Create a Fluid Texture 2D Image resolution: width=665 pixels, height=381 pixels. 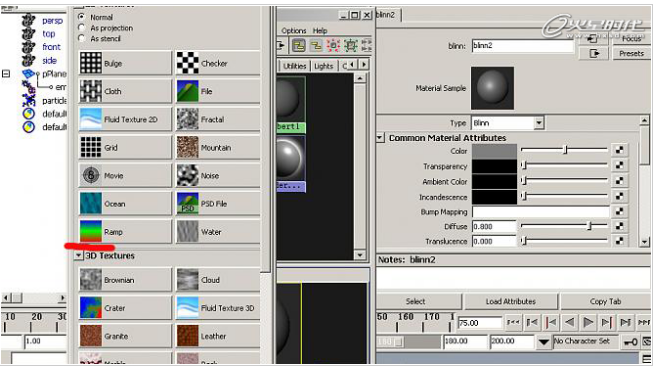coord(125,119)
